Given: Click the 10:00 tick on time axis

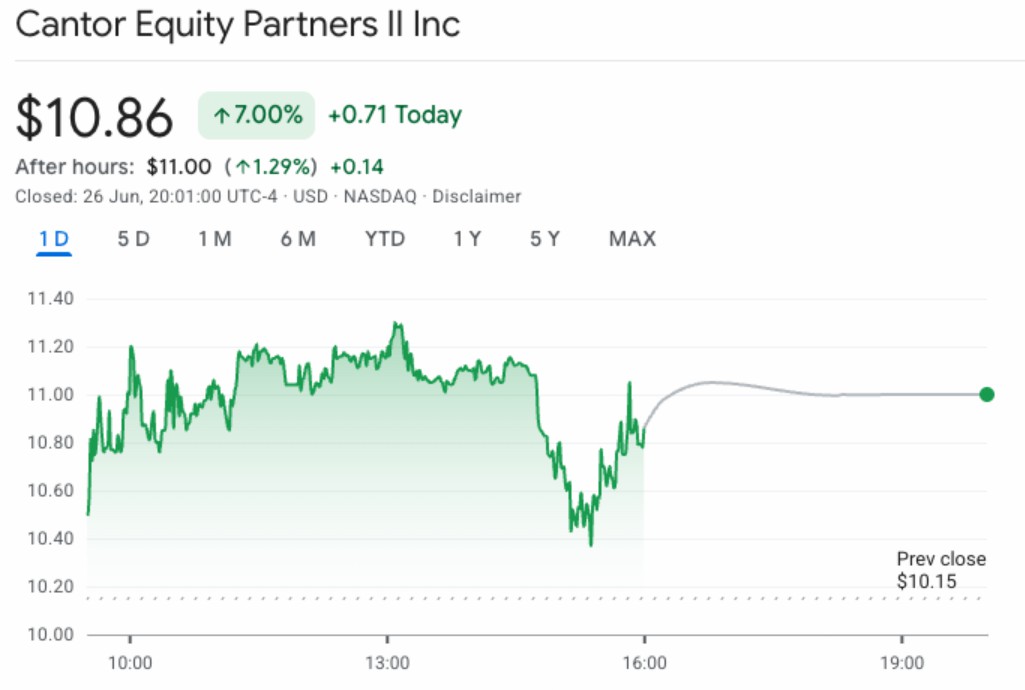Looking at the screenshot, I should point(130,663).
